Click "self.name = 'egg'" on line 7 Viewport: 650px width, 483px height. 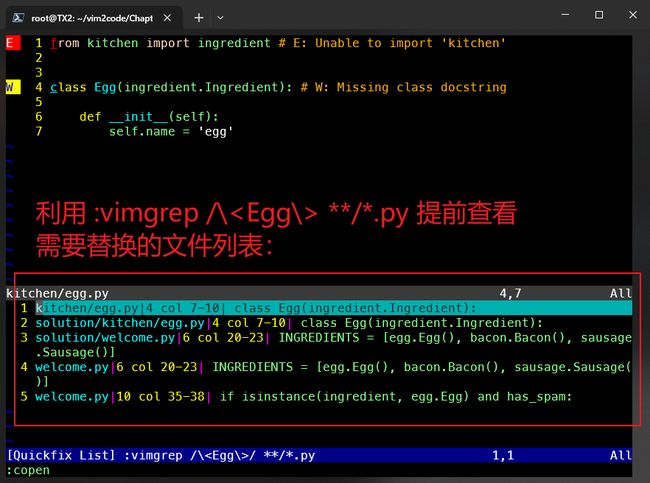click(x=171, y=131)
